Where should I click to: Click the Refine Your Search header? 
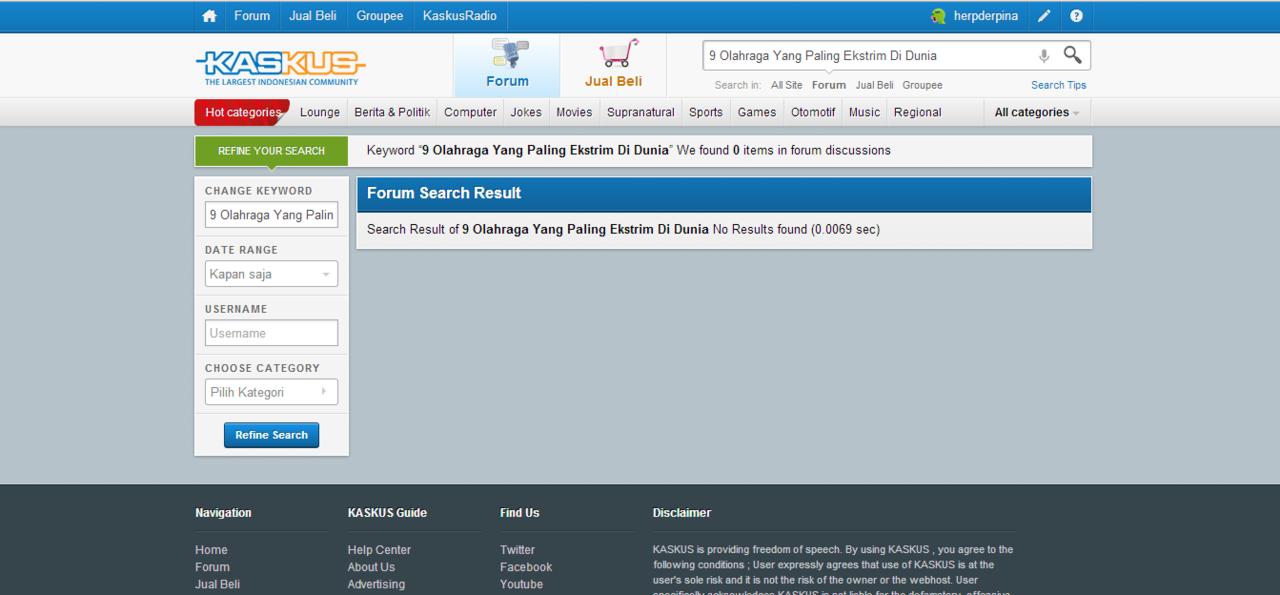click(271, 151)
